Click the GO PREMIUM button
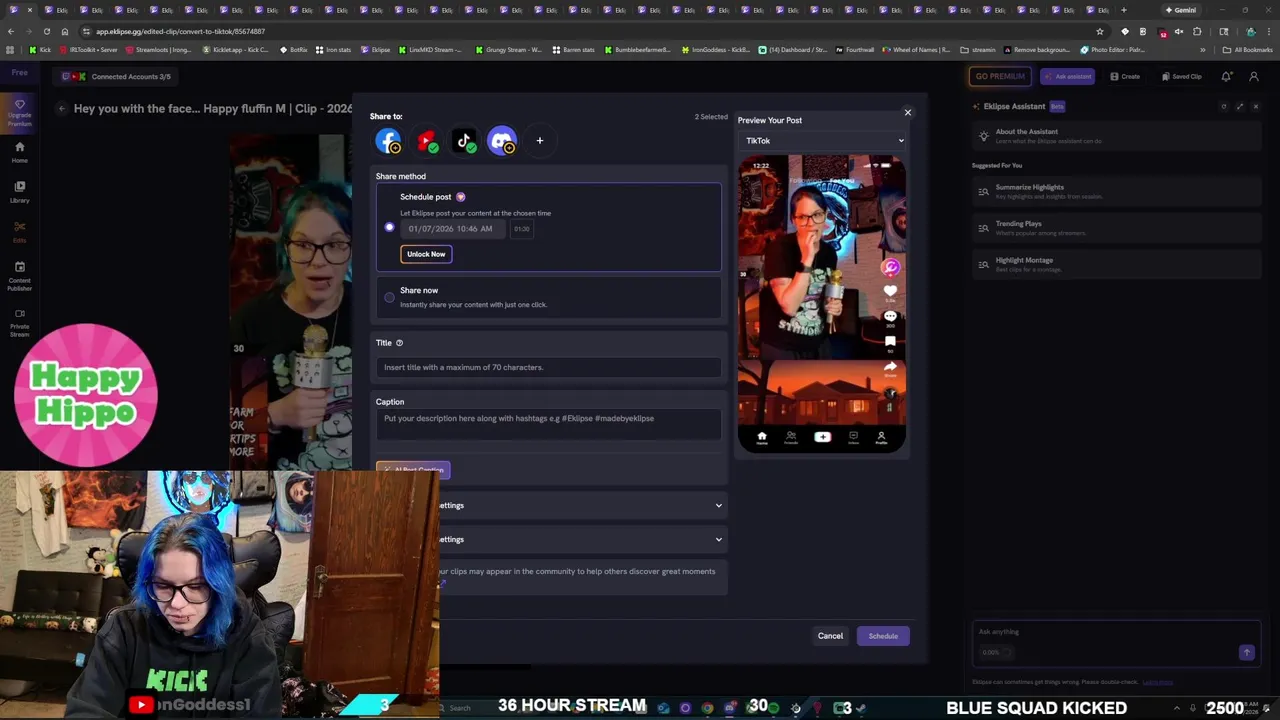Viewport: 1280px width, 720px height. [1000, 77]
